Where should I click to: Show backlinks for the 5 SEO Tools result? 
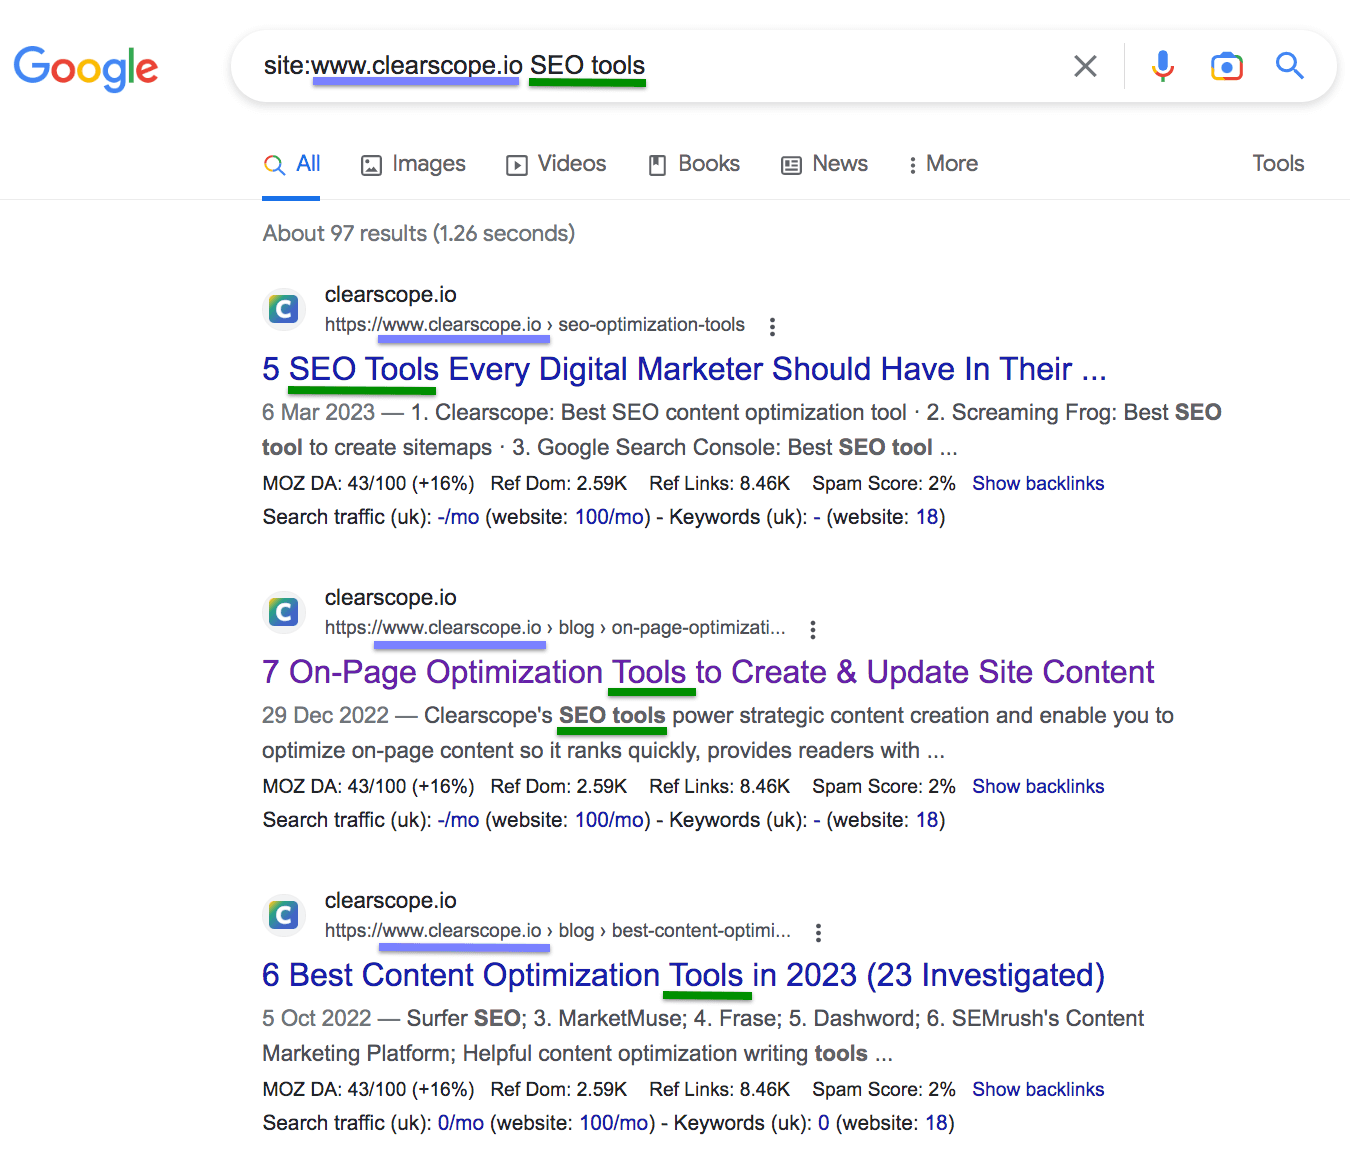pyautogui.click(x=1038, y=484)
